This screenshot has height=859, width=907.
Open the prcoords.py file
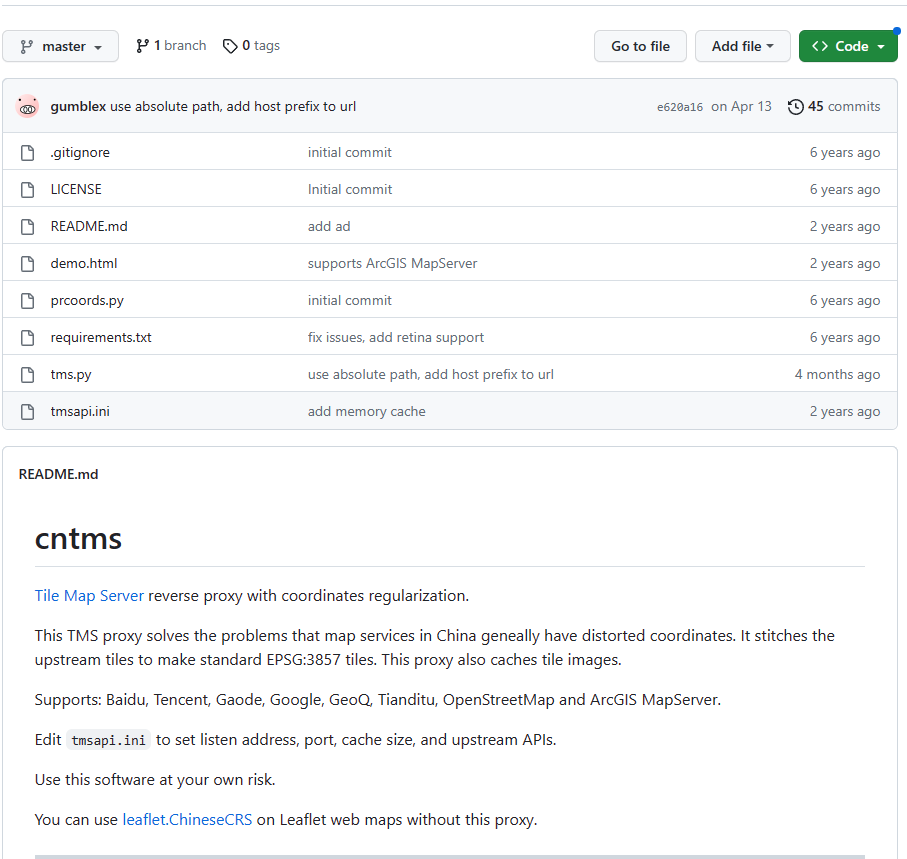click(87, 300)
